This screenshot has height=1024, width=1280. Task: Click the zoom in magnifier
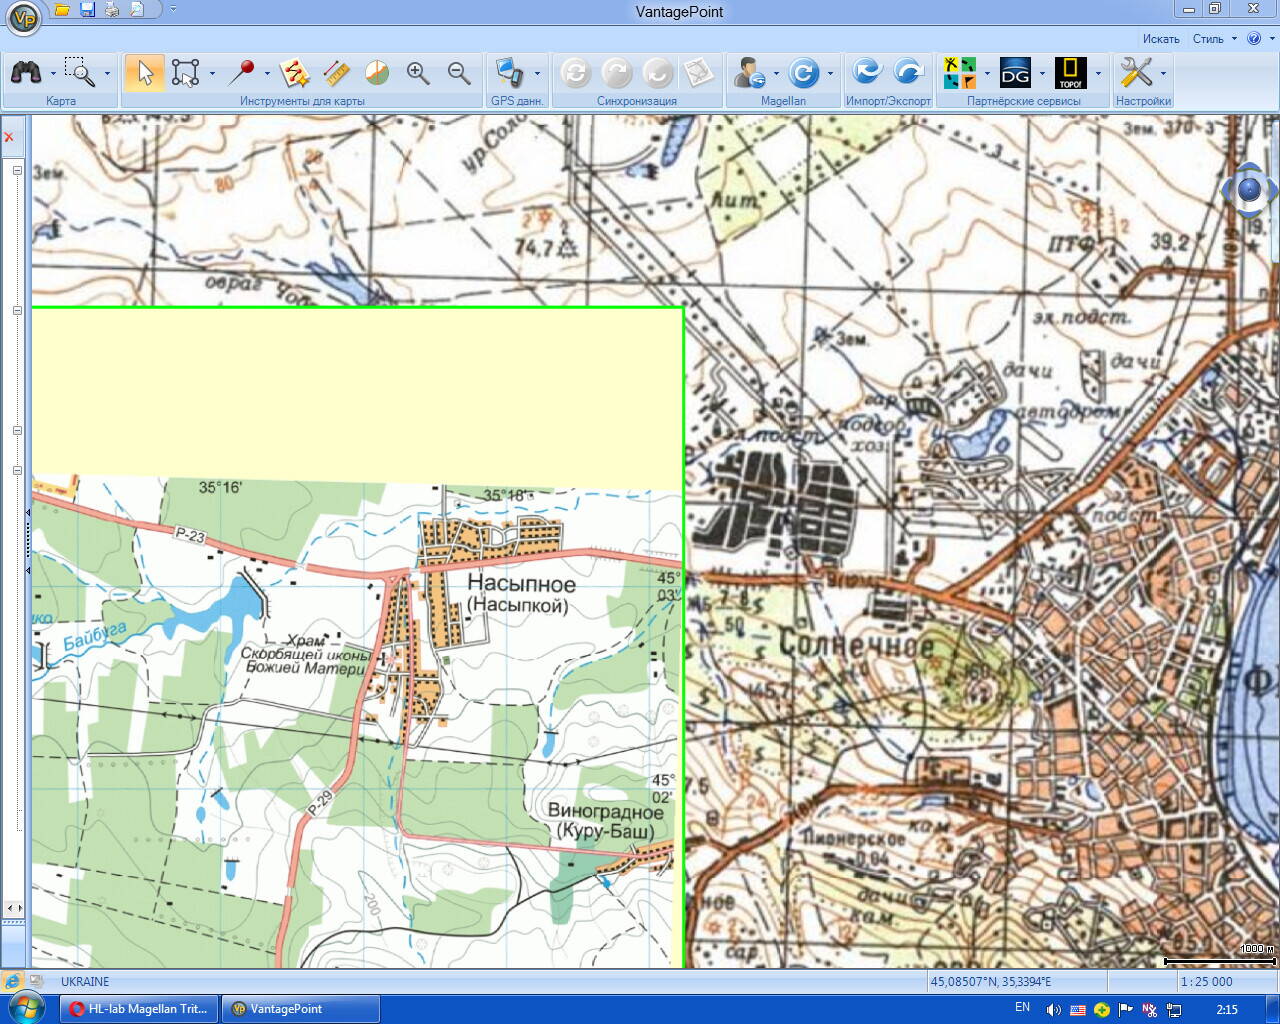(418, 73)
